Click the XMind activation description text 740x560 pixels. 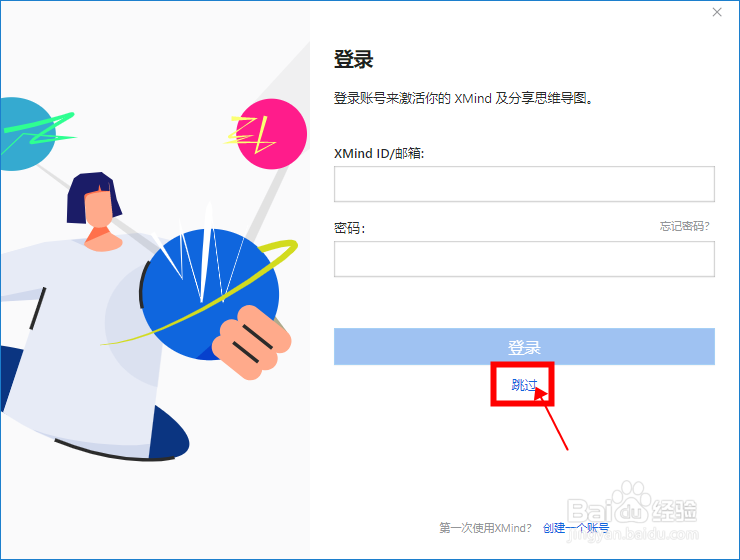(463, 98)
